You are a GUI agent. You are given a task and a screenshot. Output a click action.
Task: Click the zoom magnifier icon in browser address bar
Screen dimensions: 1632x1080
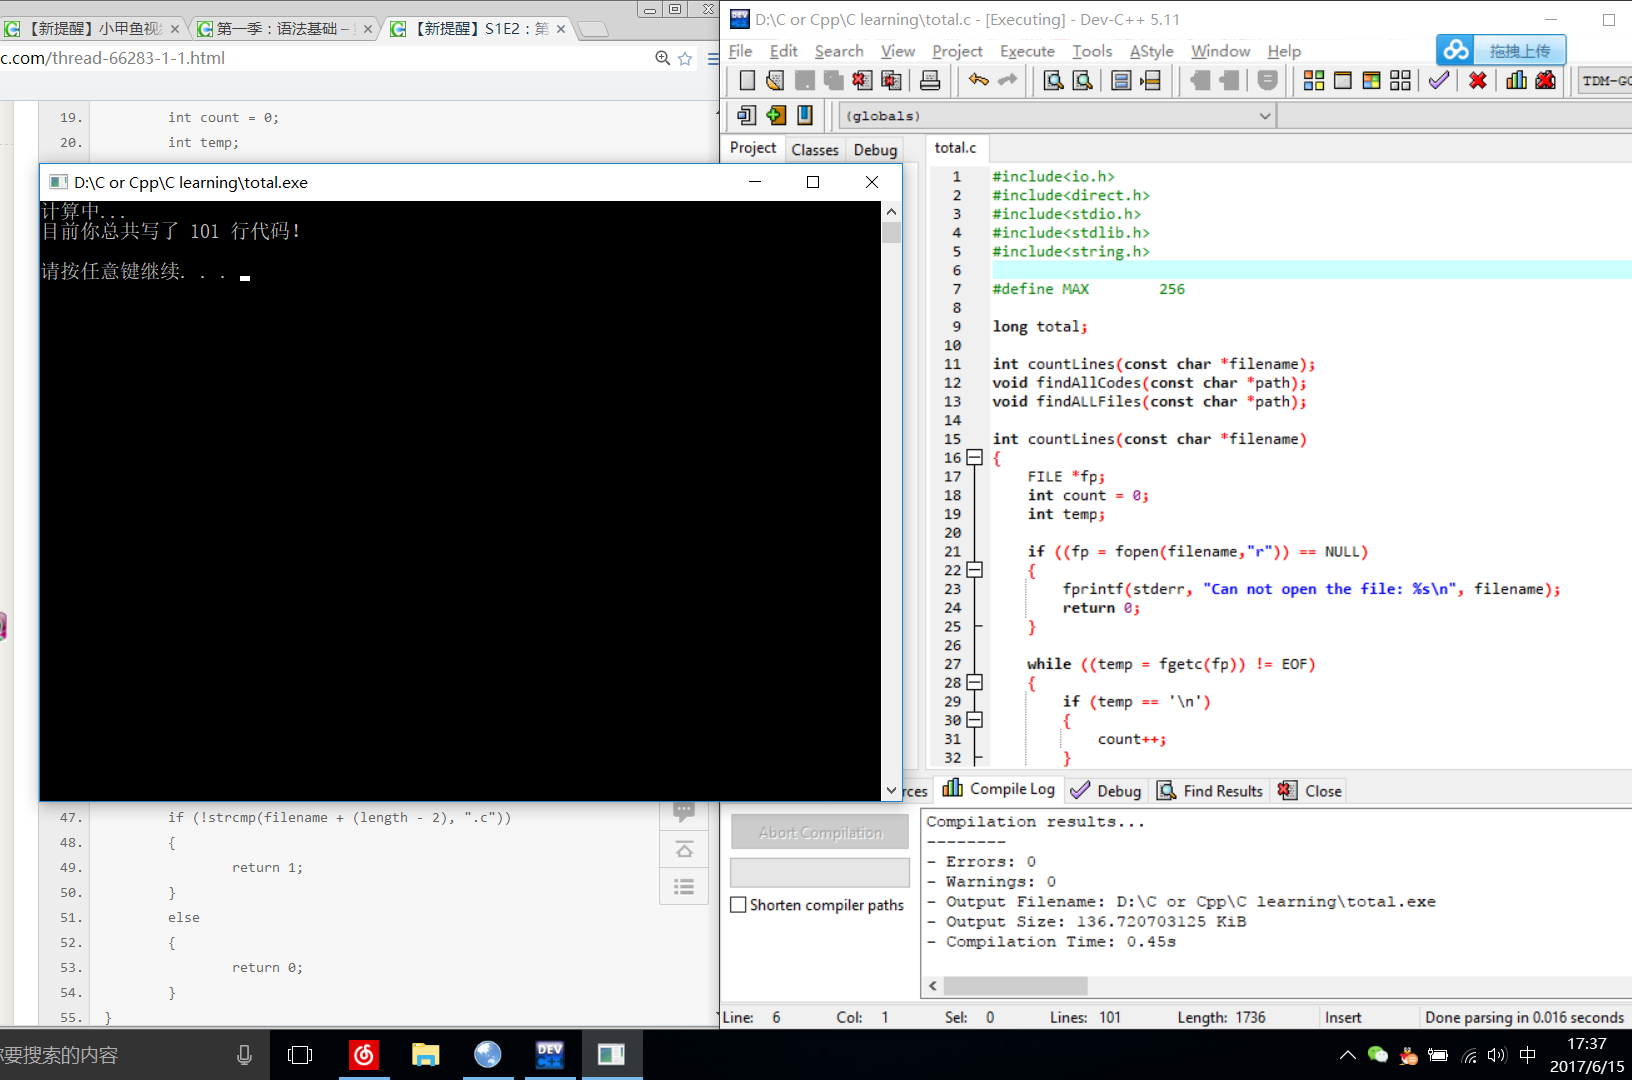pos(662,58)
